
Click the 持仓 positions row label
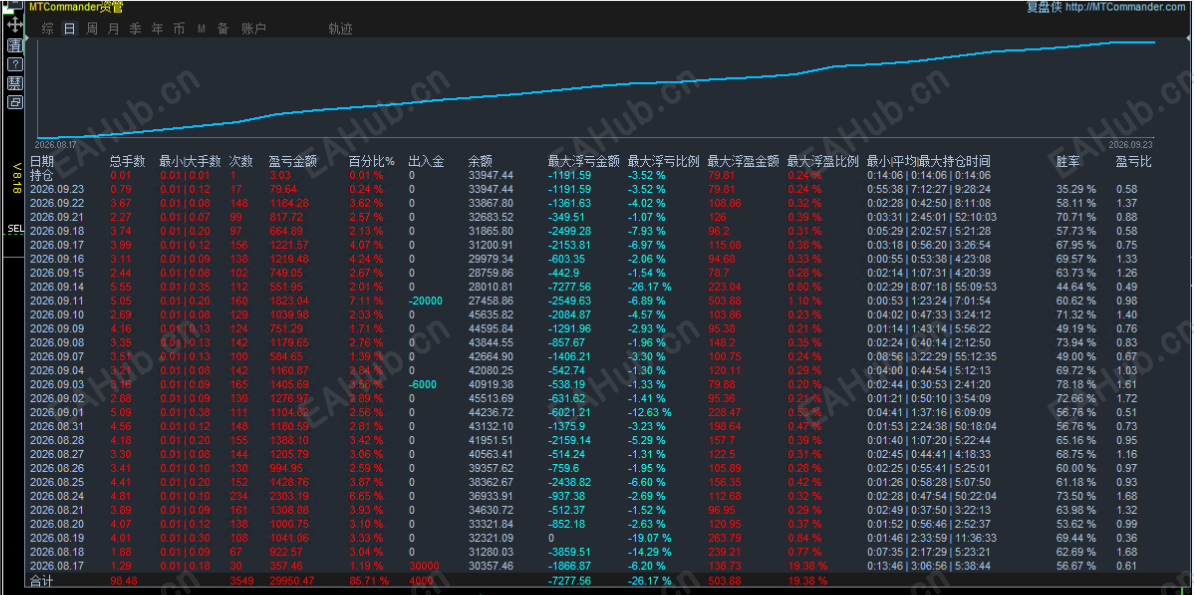42,175
